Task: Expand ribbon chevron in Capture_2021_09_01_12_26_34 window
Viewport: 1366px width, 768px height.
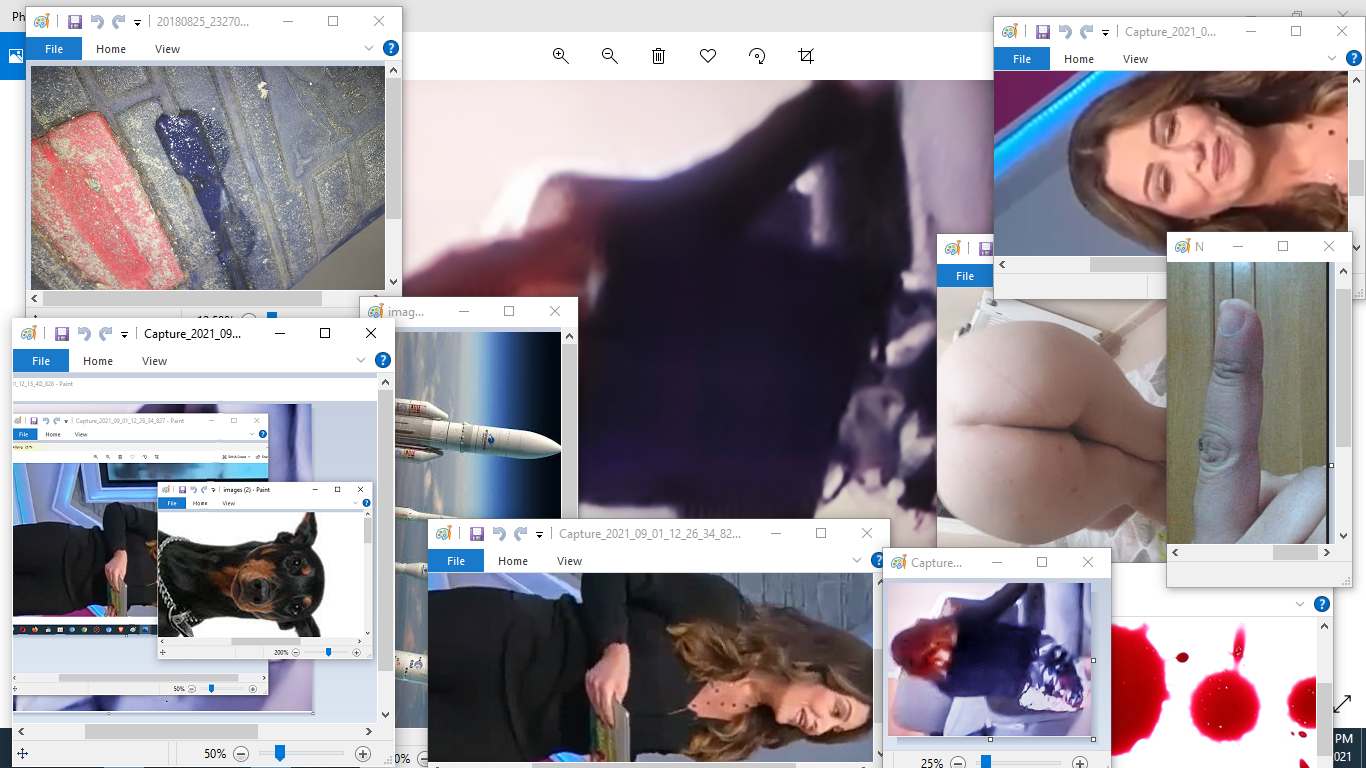Action: (857, 561)
